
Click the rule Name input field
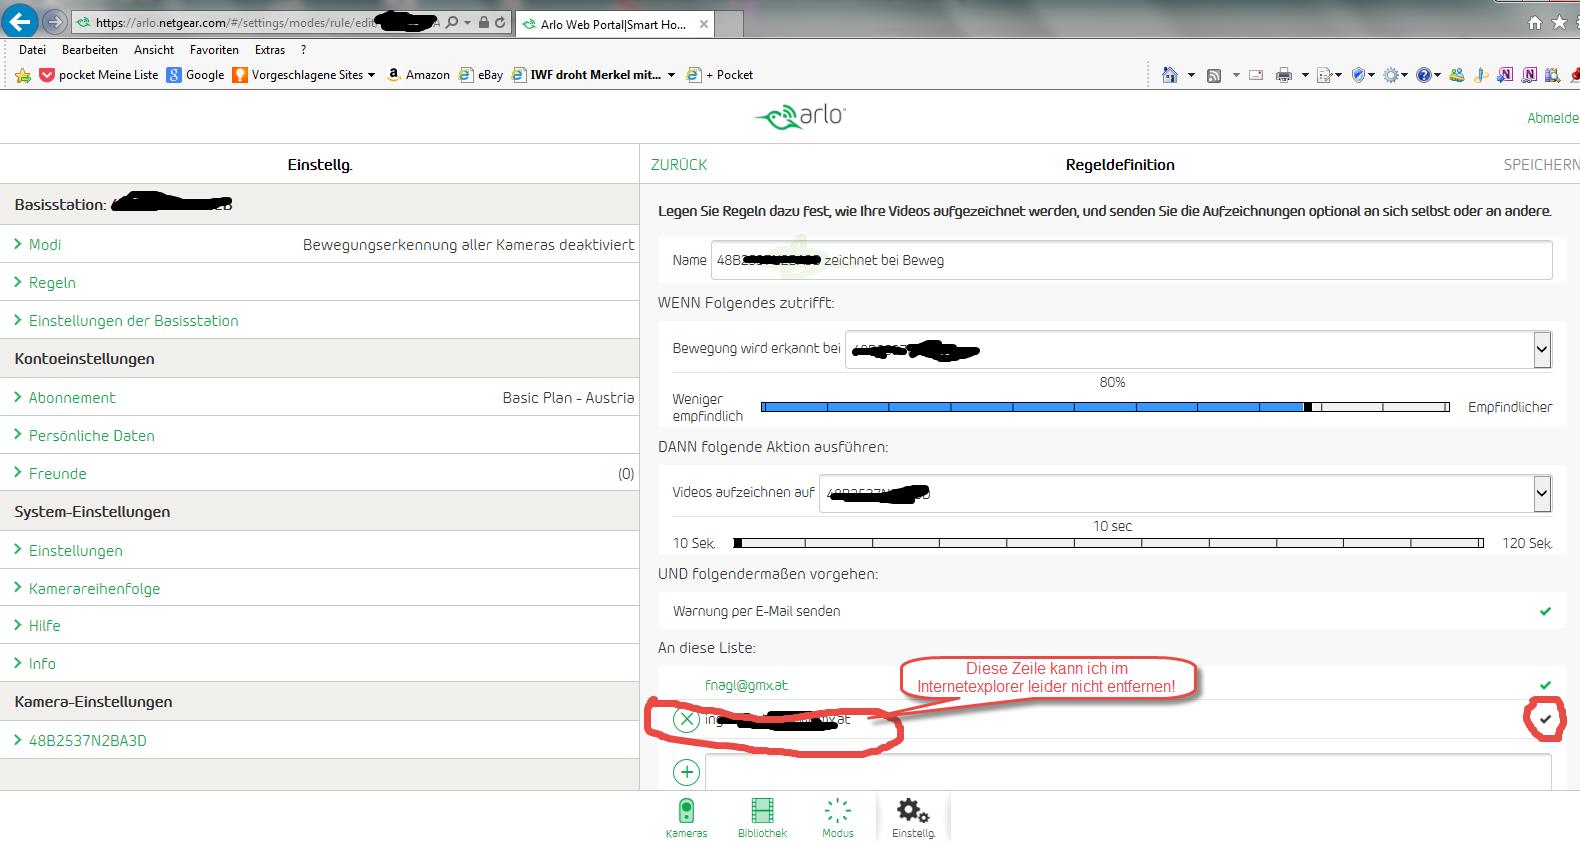point(1131,260)
